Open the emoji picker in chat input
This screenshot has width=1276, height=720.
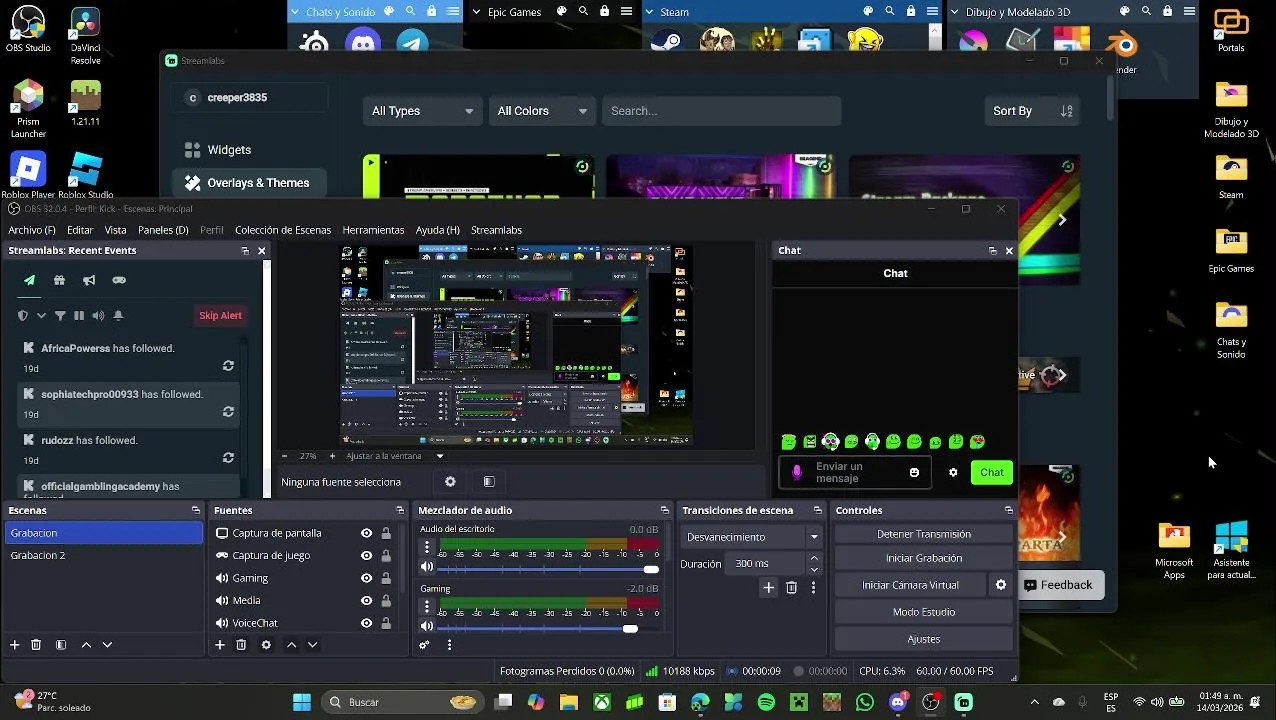914,473
